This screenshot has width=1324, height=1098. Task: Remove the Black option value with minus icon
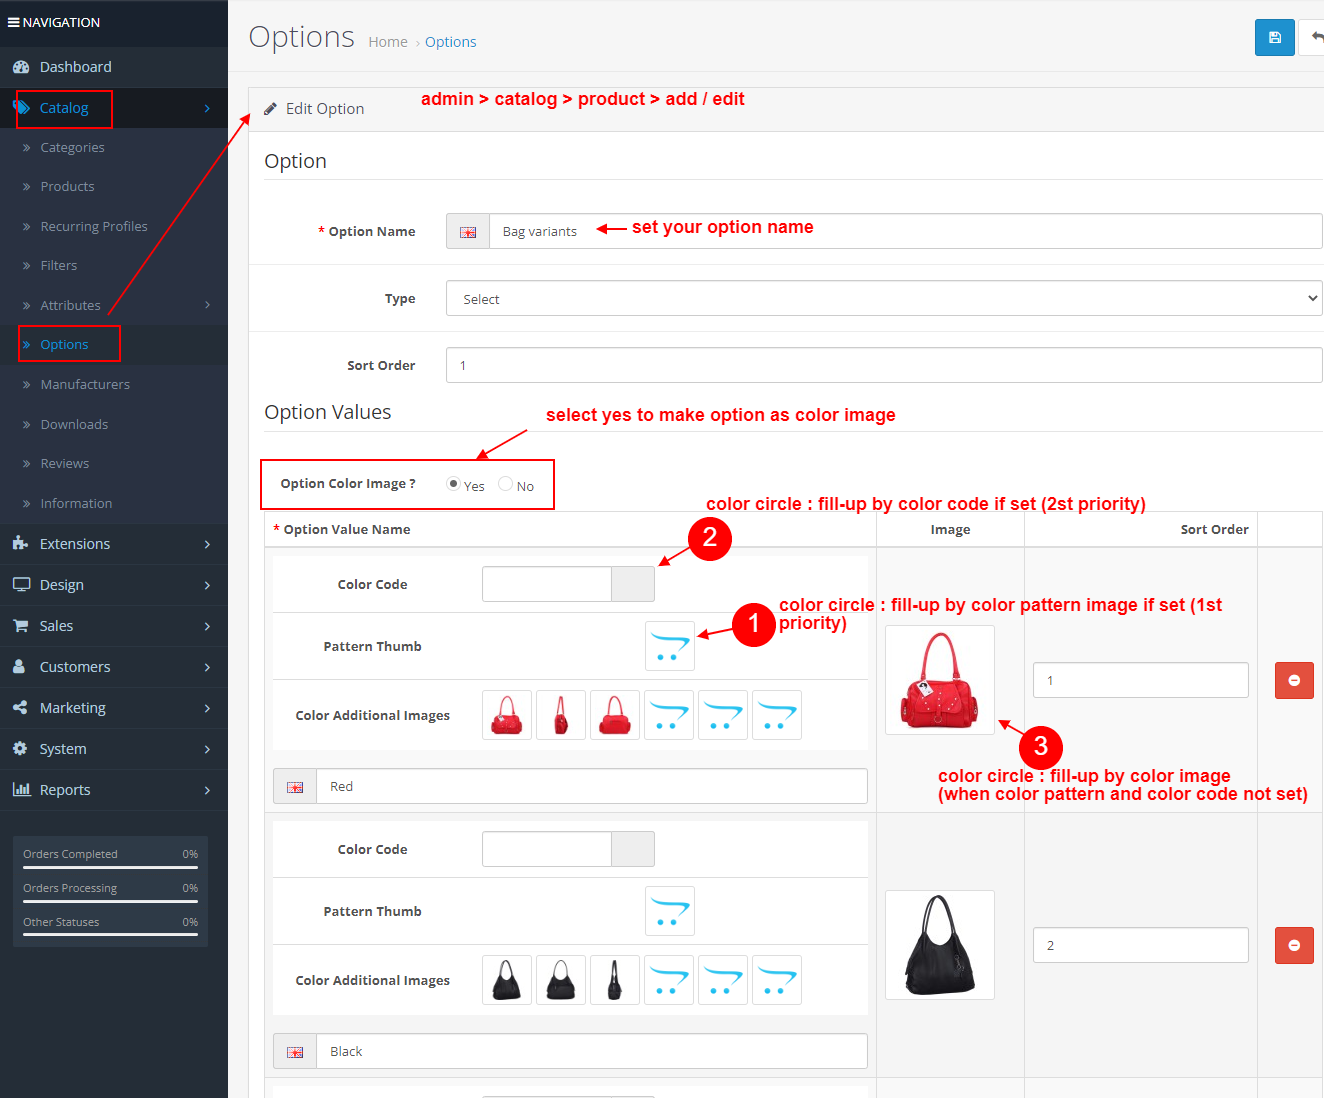(1294, 945)
